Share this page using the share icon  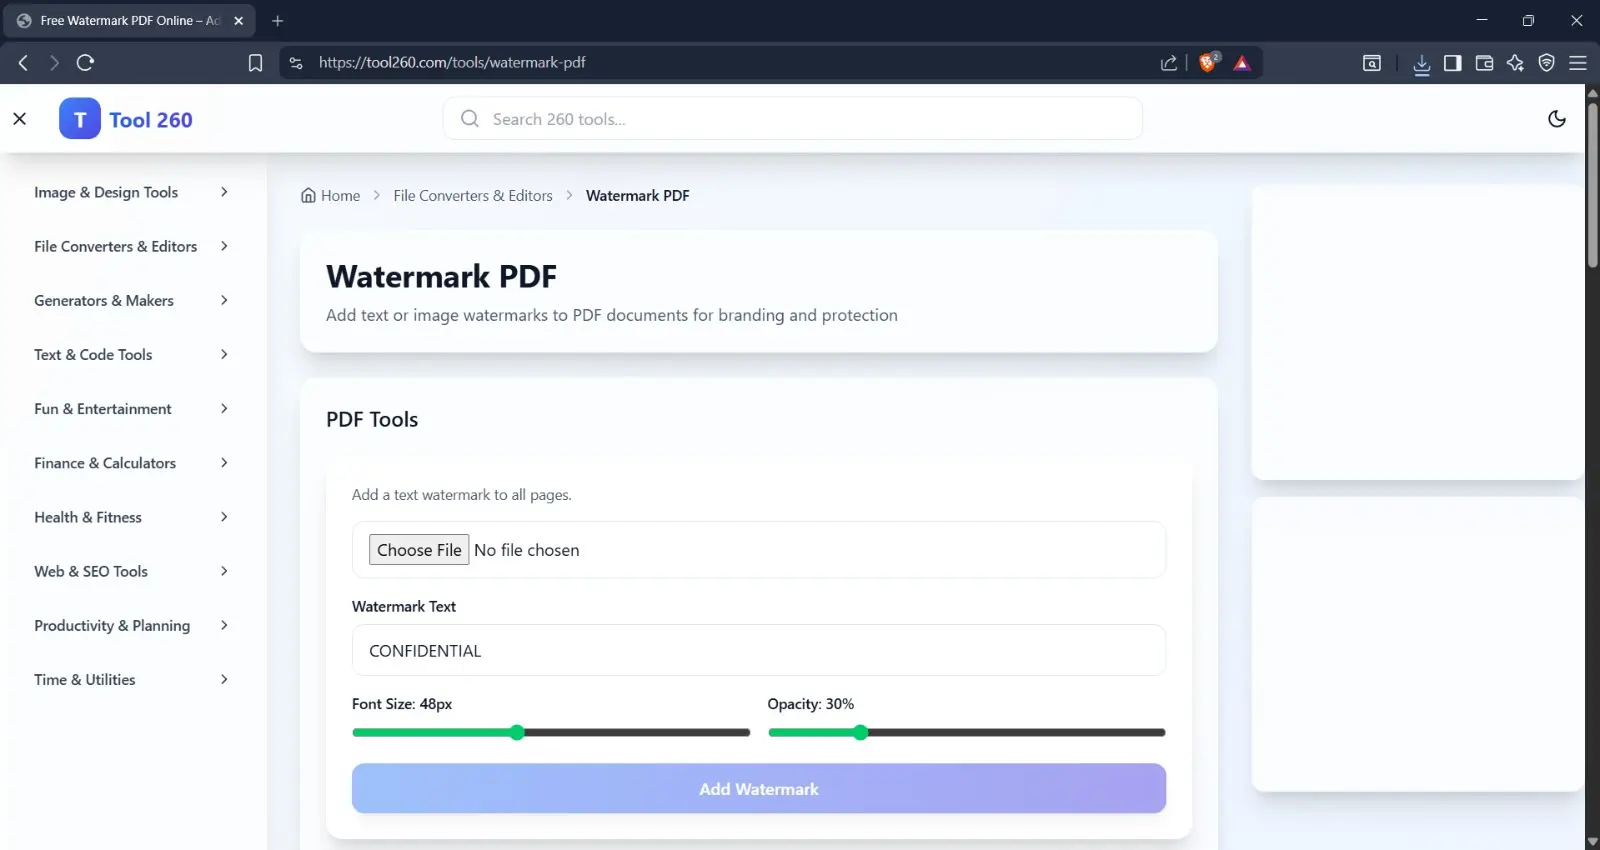click(x=1169, y=63)
